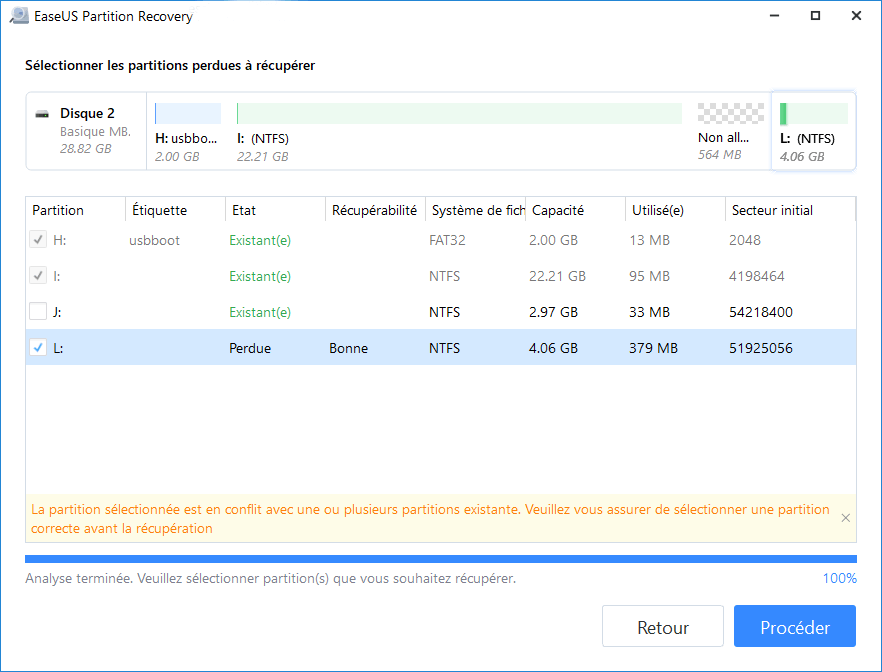
Task: Click the Disque 2 drive icon
Action: (42, 114)
